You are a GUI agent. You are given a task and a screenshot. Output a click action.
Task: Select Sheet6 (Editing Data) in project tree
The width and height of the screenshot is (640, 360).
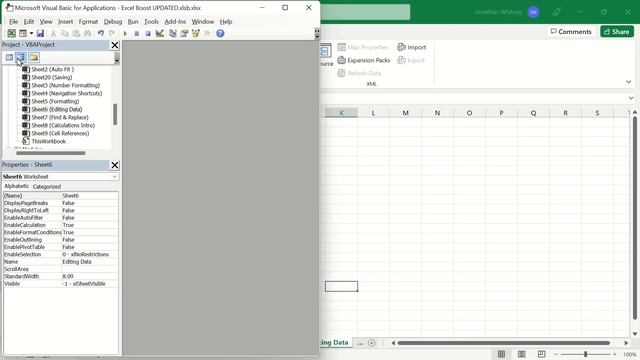(x=57, y=109)
